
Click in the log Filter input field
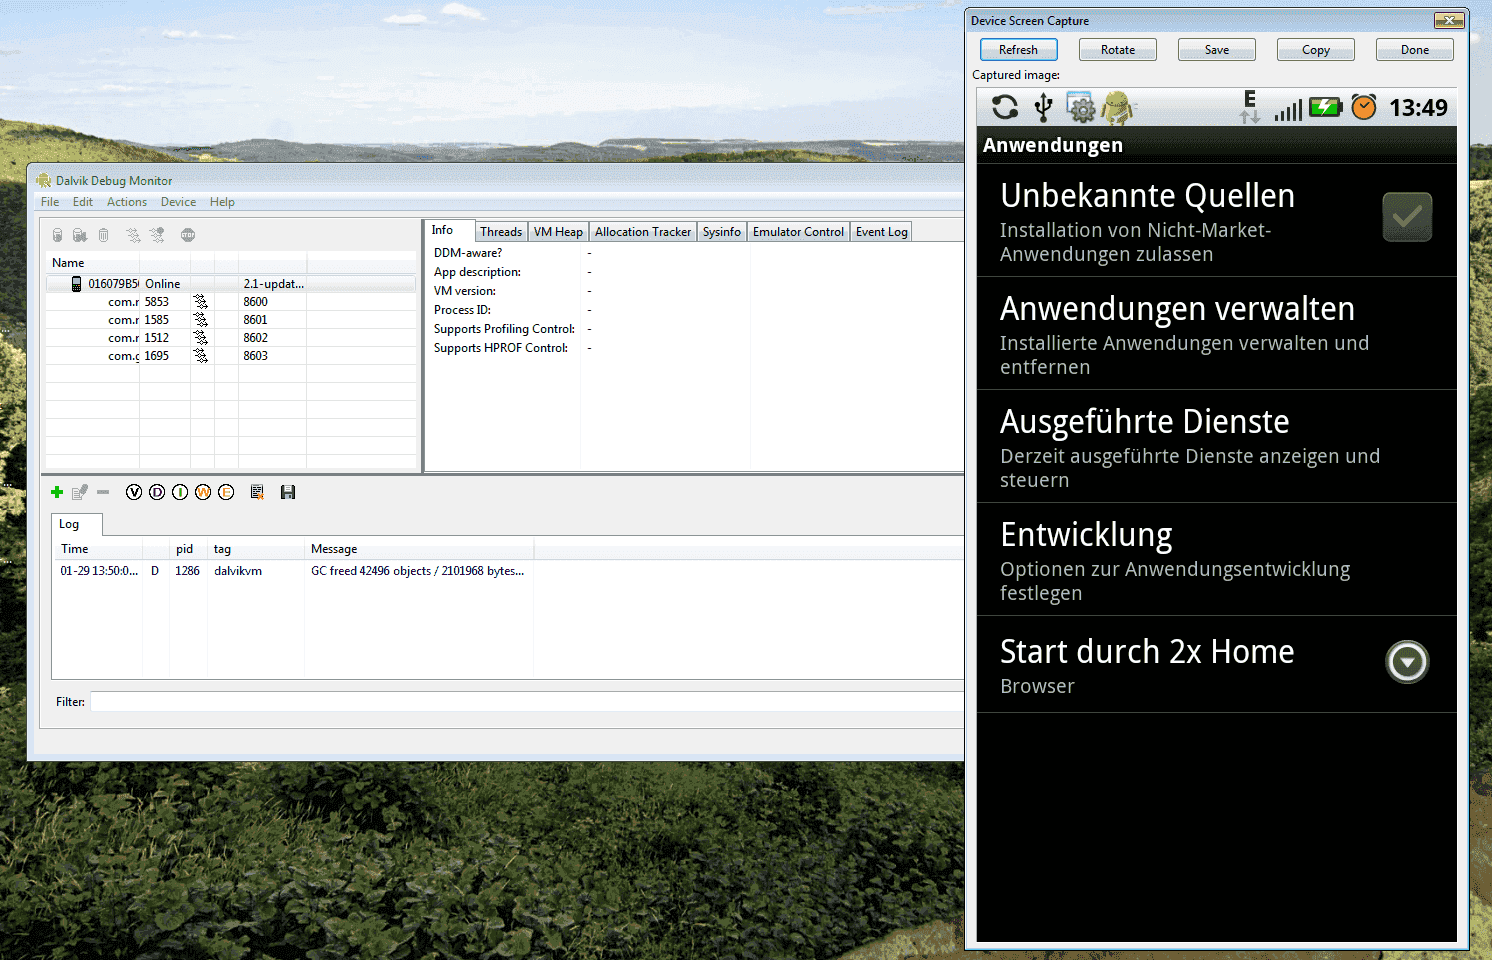527,702
